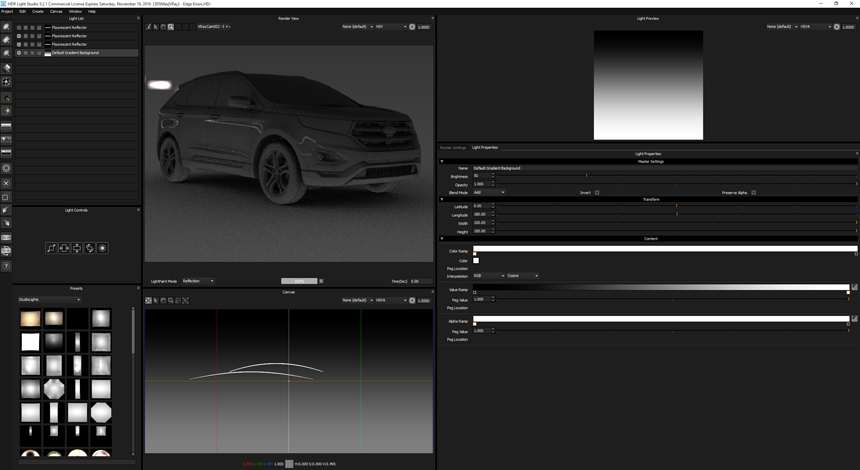This screenshot has width=860, height=470.
Task: Click the horizontal fit icon in Light Controls
Action: tap(64, 248)
